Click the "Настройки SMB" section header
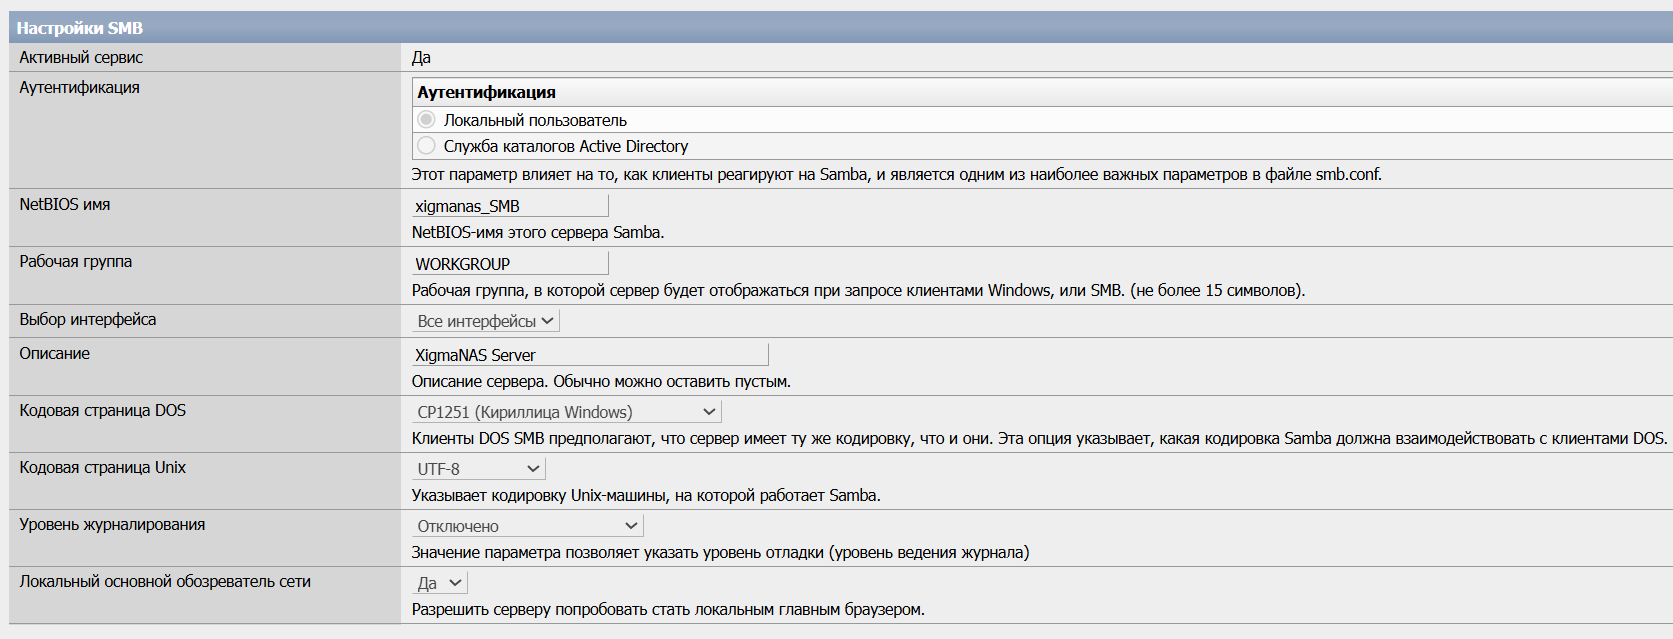 [x=80, y=28]
